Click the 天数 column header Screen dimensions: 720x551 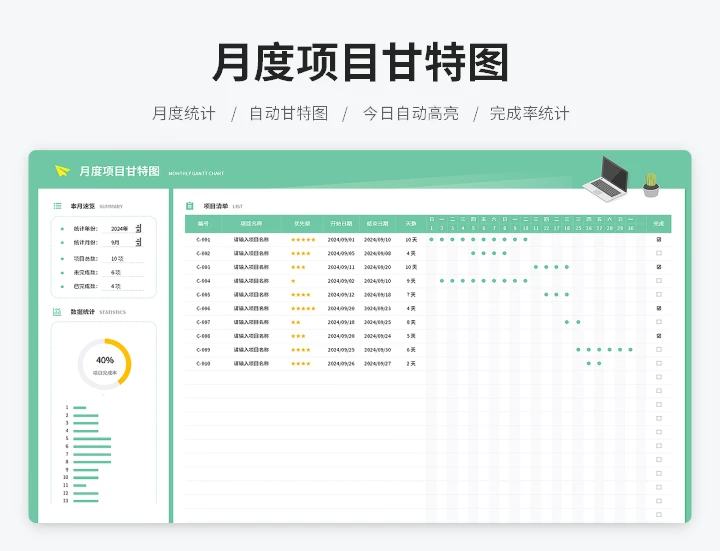411,224
